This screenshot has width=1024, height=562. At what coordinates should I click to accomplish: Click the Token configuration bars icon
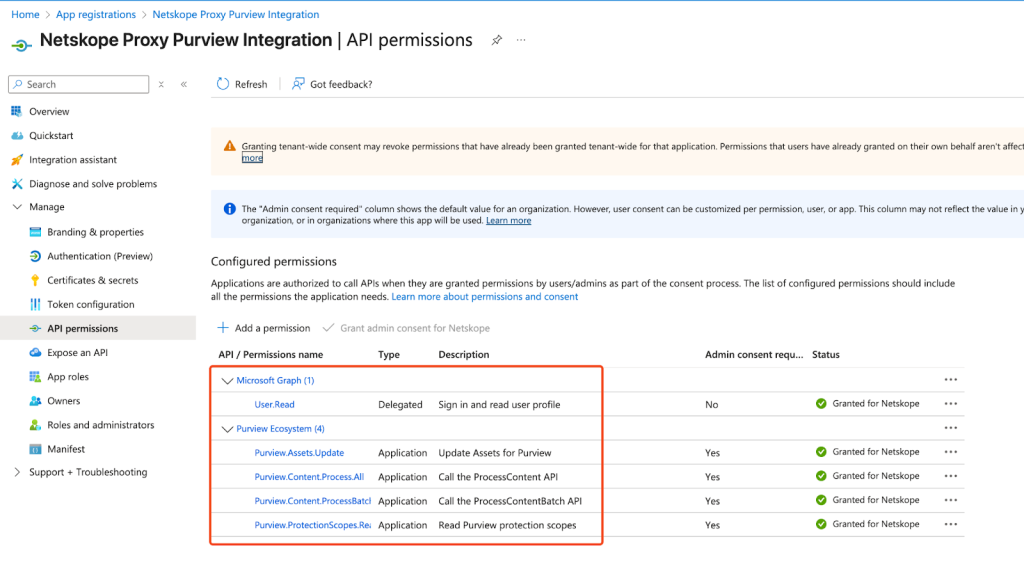tap(35, 305)
